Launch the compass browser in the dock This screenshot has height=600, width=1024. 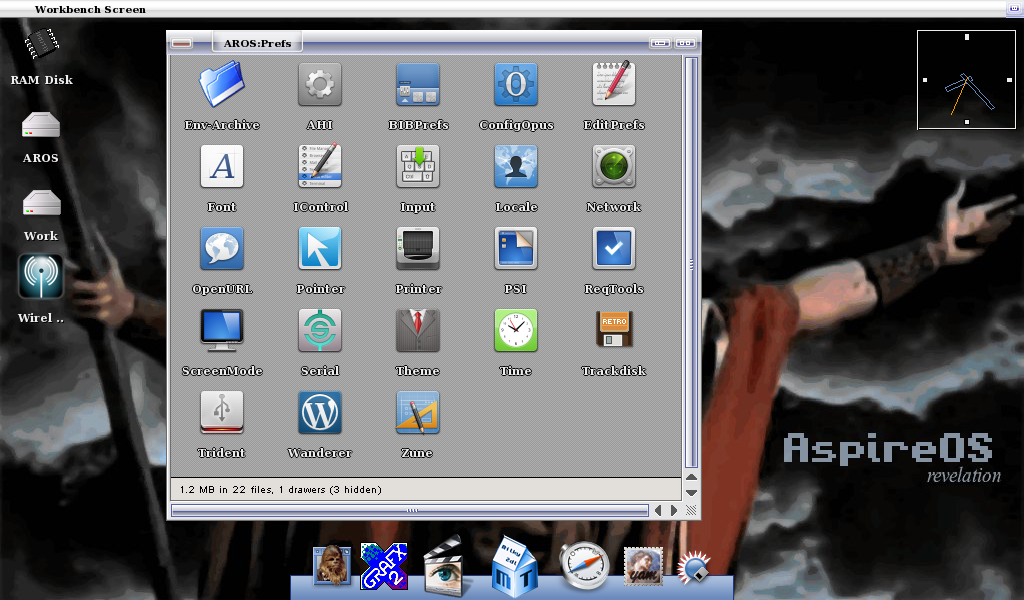(x=583, y=567)
